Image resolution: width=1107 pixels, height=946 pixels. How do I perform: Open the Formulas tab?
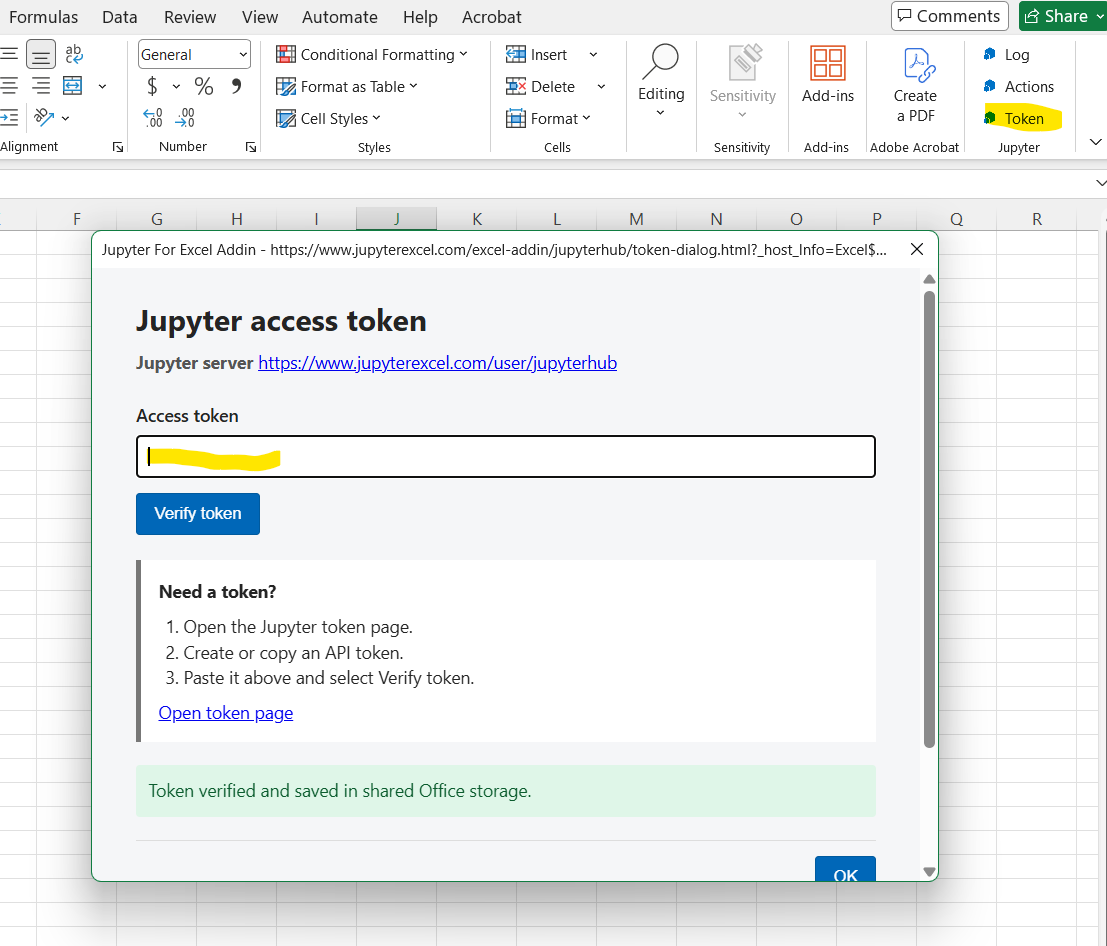pos(44,17)
